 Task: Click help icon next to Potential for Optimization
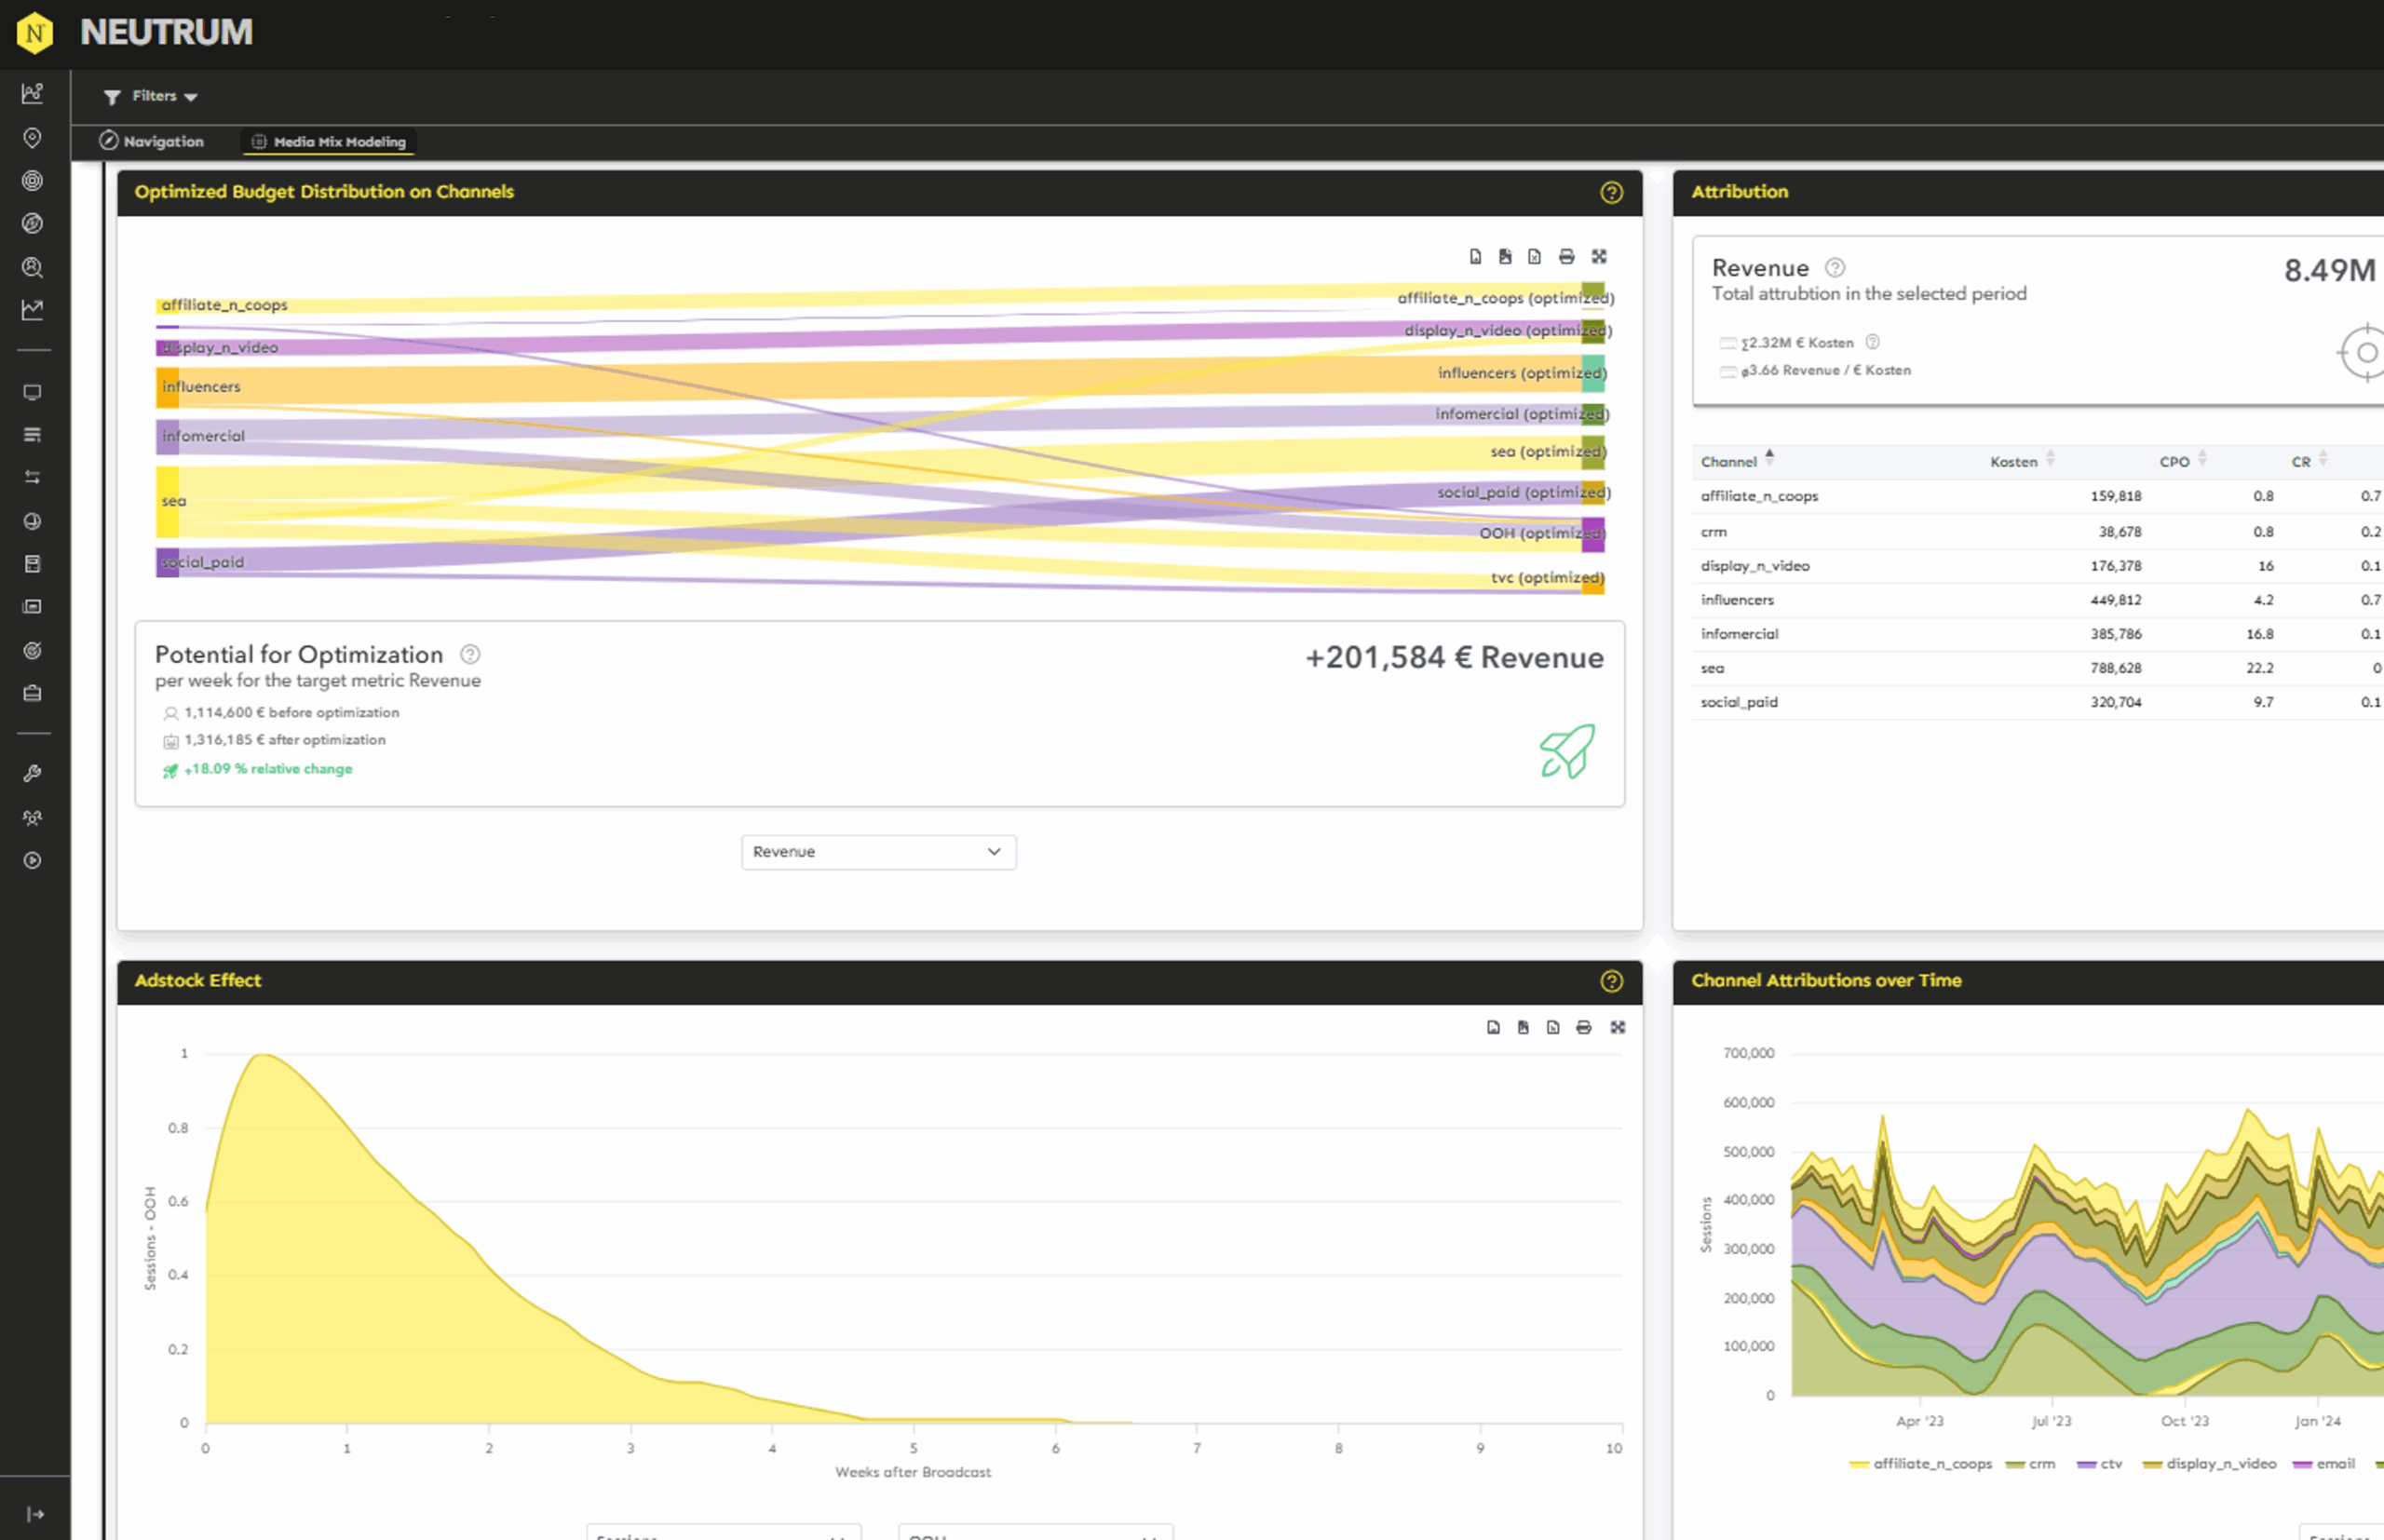coord(470,654)
